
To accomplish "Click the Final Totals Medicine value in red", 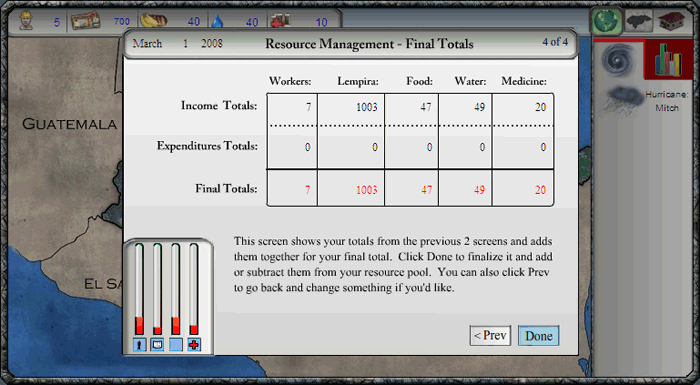I will 540,190.
